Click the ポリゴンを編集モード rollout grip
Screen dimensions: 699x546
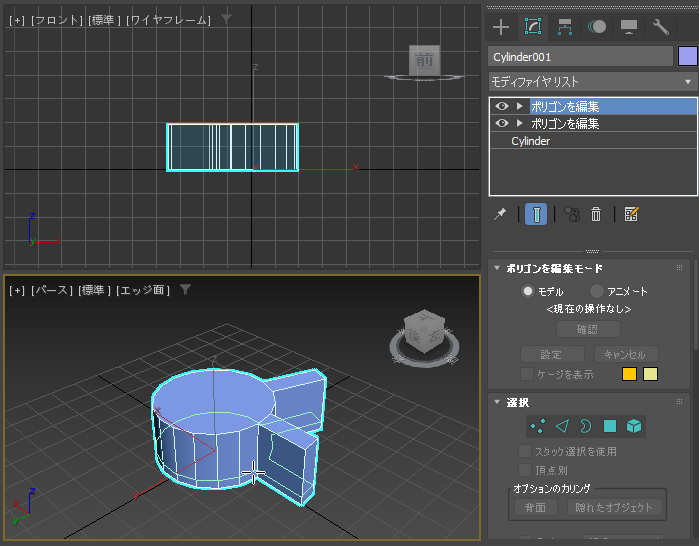[679, 268]
